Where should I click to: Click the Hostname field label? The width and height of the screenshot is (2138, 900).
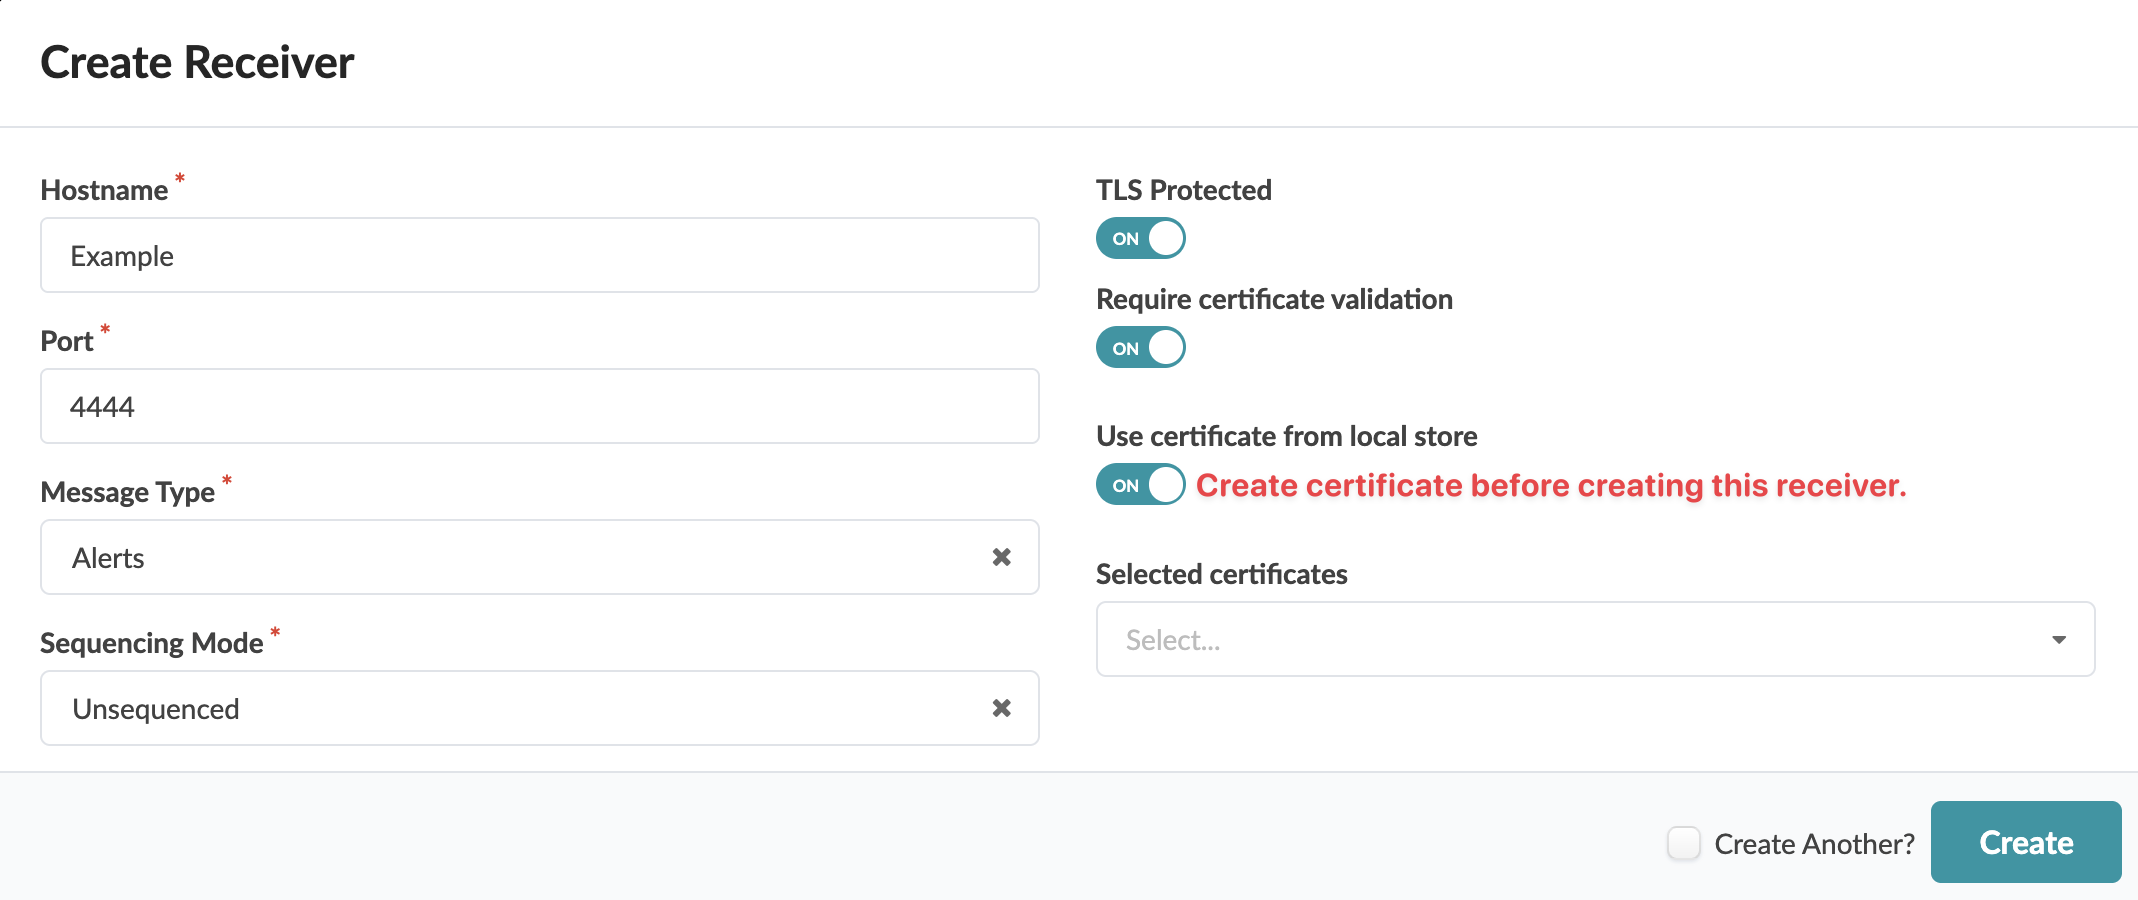tap(104, 190)
